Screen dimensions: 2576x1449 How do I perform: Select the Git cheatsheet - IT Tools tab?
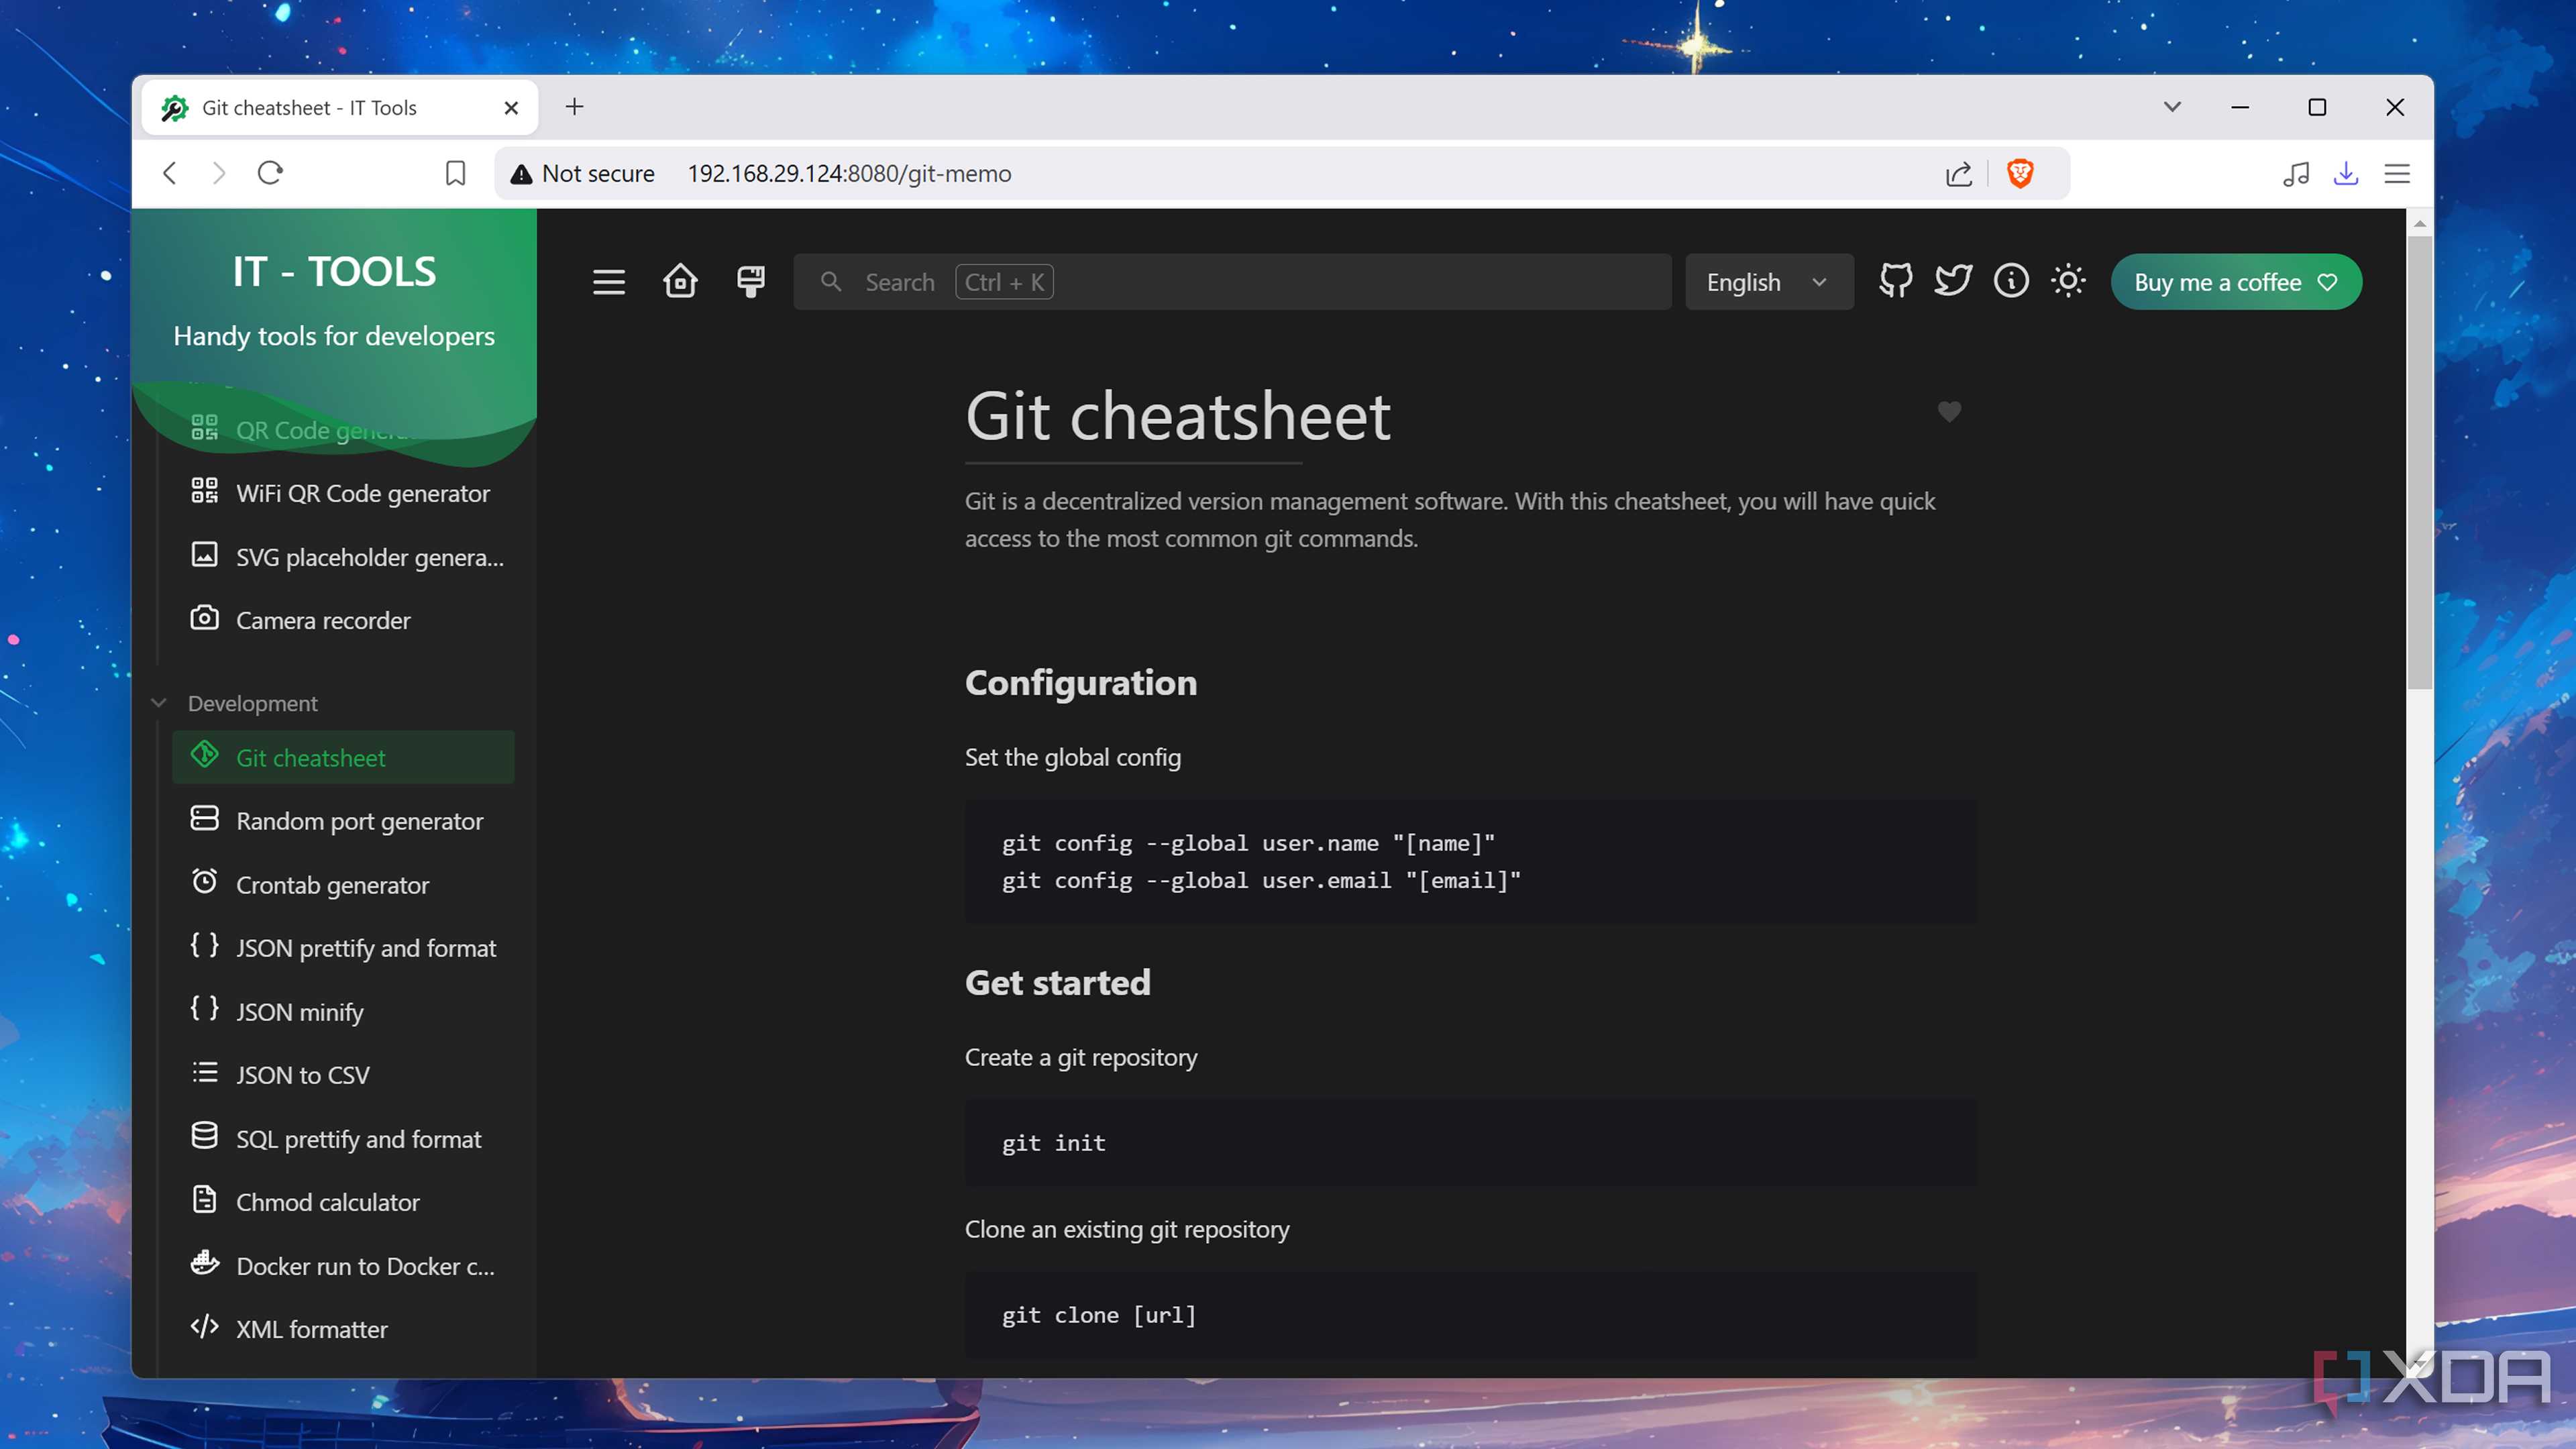340,107
